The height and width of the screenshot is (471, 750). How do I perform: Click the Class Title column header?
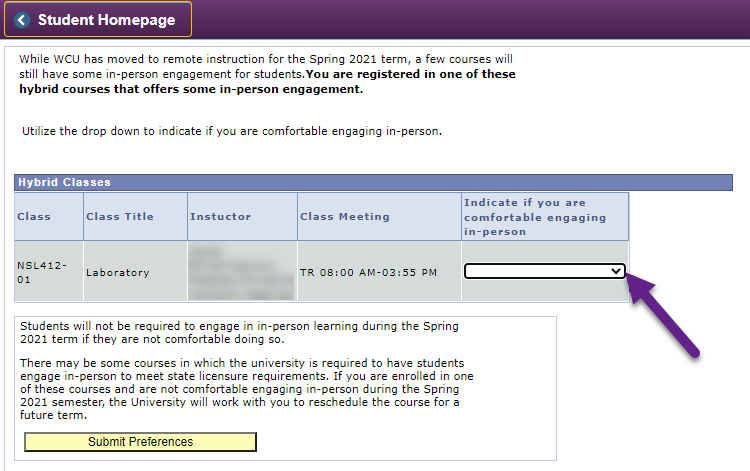click(x=120, y=216)
